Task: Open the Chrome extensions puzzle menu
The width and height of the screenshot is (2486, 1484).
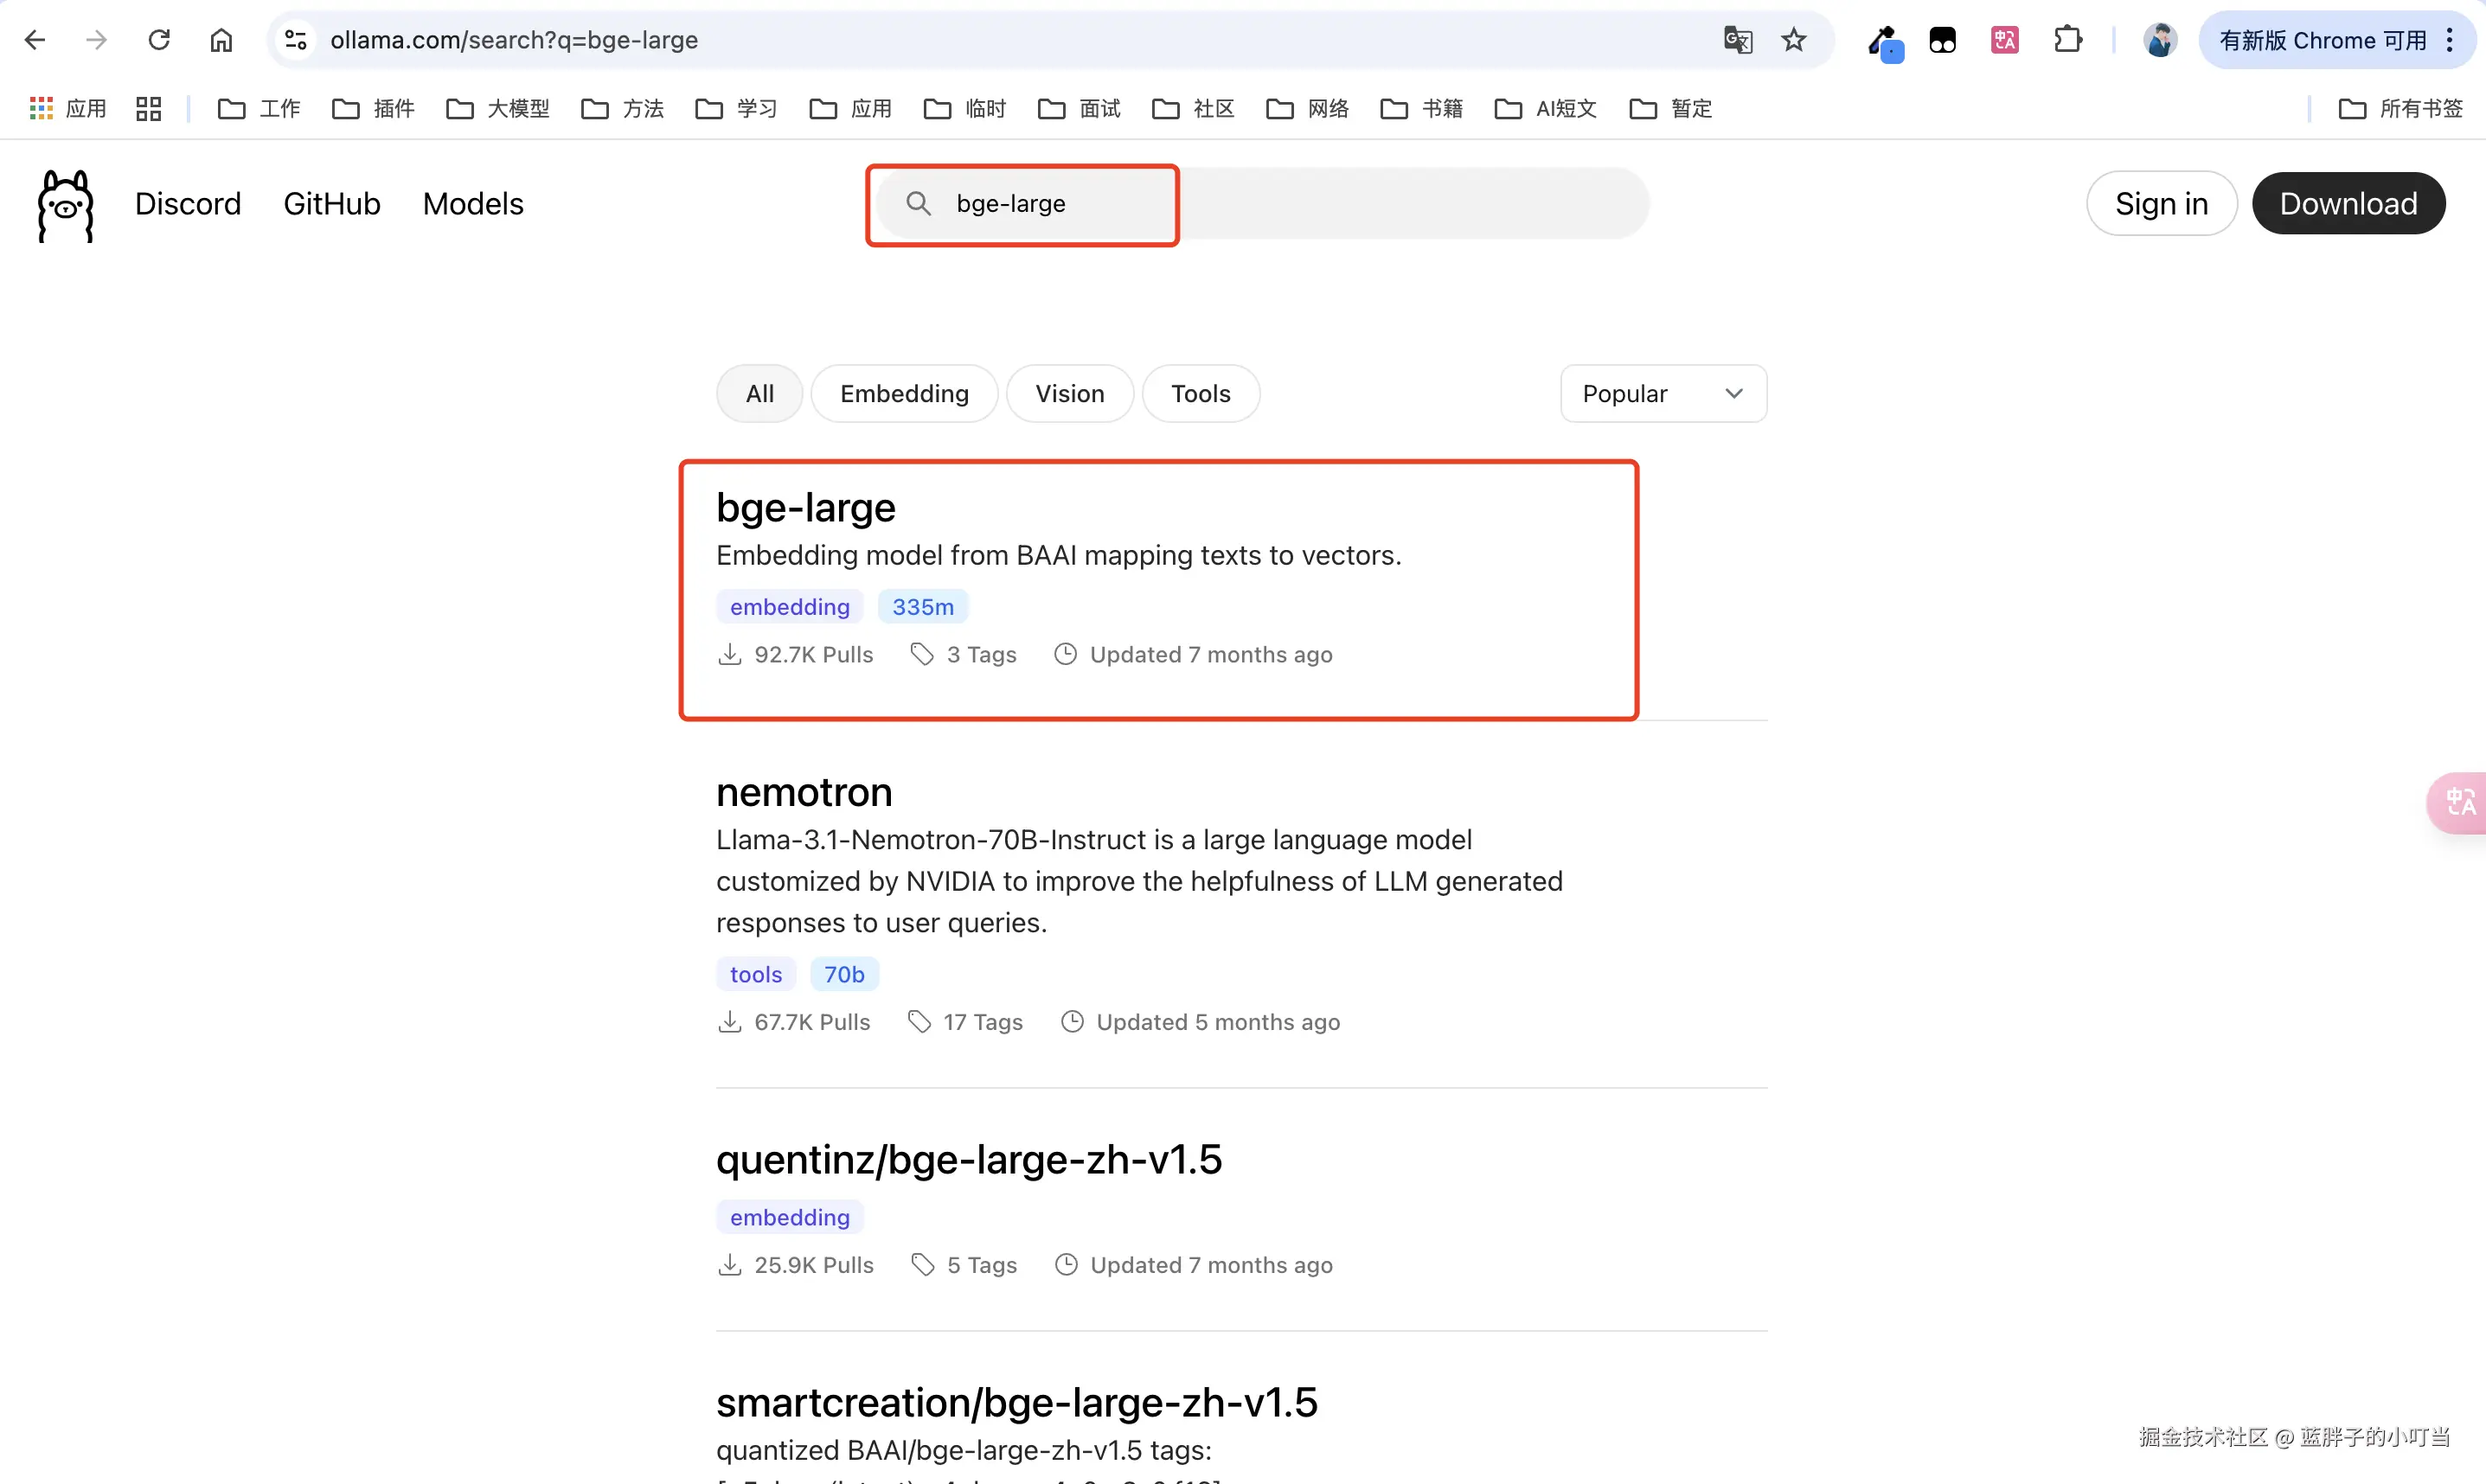Action: 2067,40
